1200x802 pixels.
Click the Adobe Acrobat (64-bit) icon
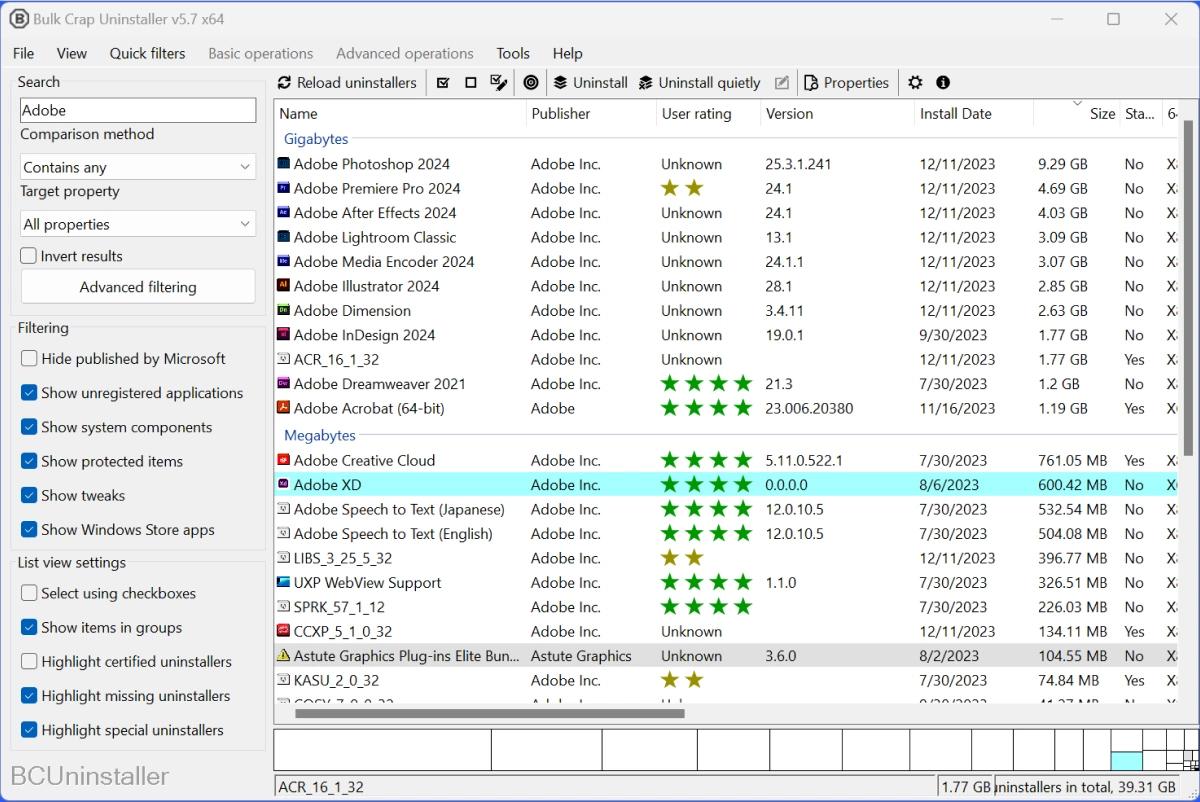[x=284, y=408]
